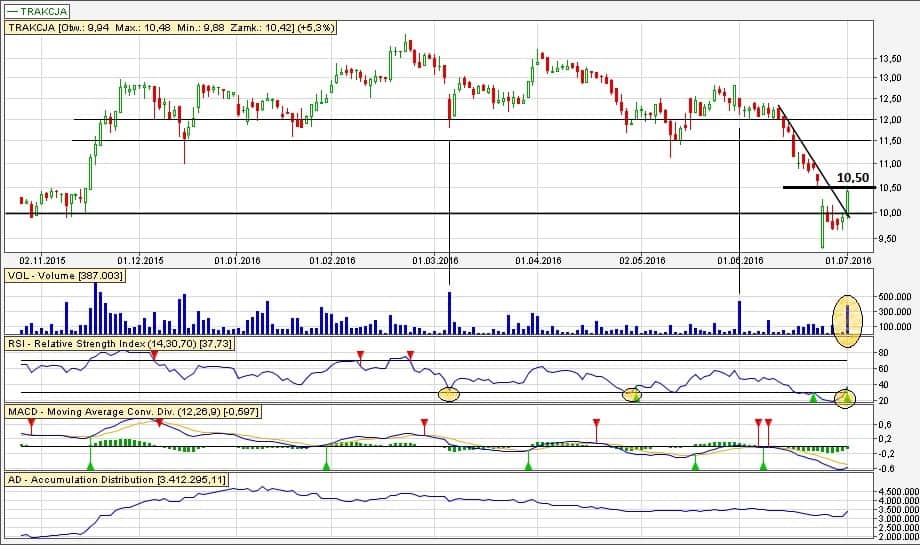
Task: Select the descending black trendline on price chart
Action: [810, 157]
